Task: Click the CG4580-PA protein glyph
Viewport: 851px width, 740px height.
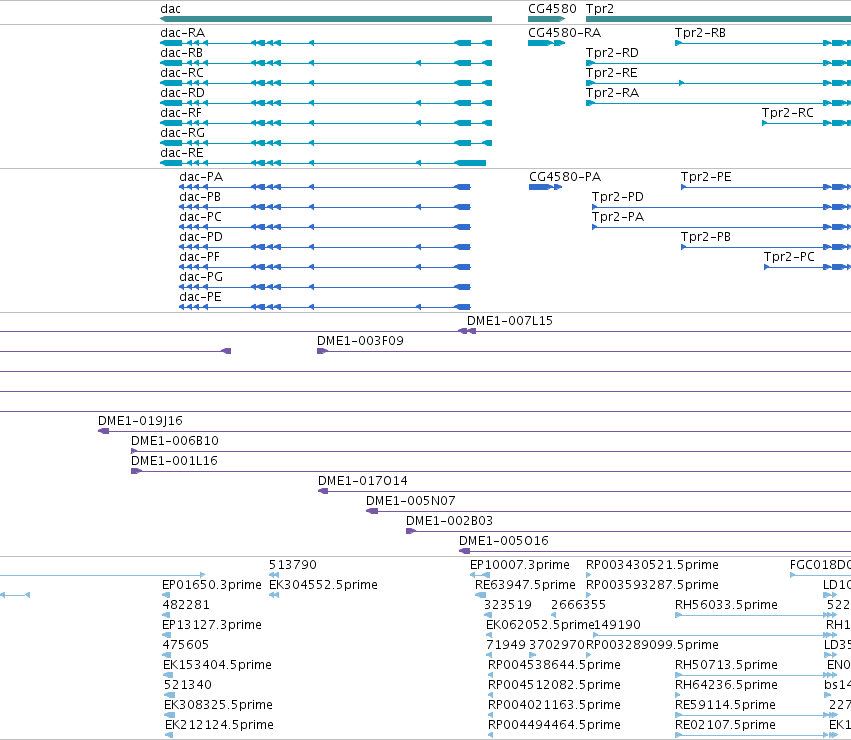Action: (x=545, y=187)
